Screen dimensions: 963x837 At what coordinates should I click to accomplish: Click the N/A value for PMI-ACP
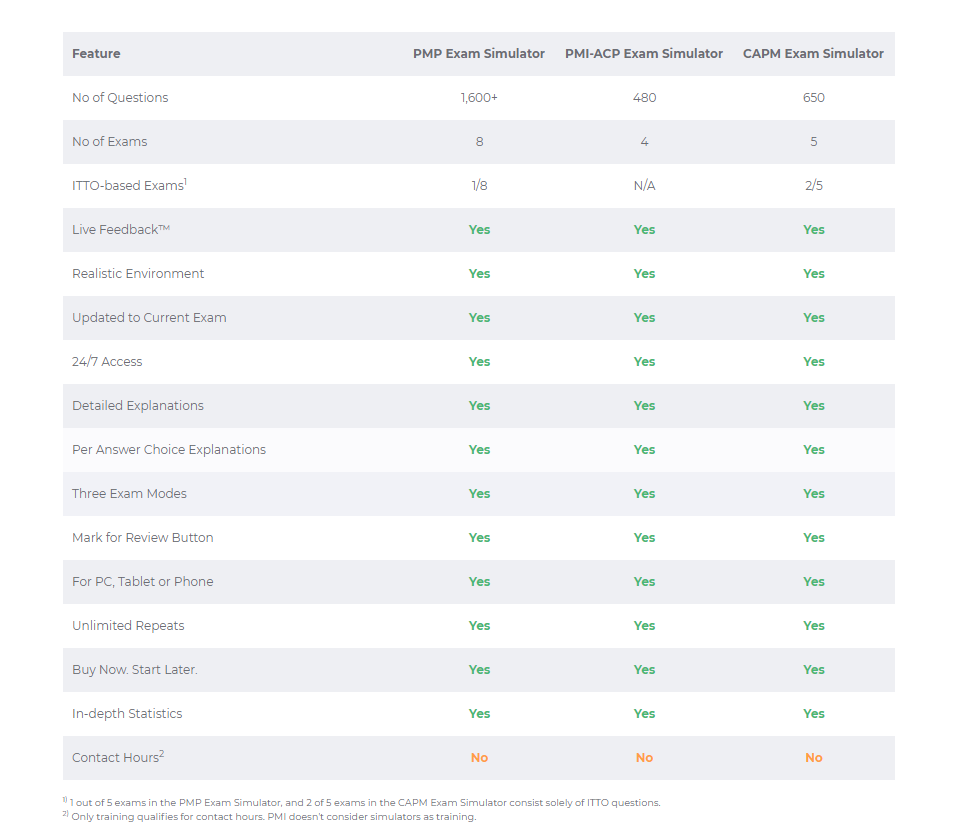click(x=644, y=185)
